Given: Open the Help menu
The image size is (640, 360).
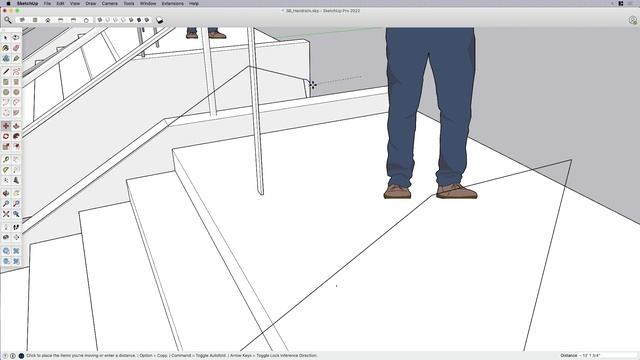Looking at the screenshot, I should pyautogui.click(x=194, y=3).
